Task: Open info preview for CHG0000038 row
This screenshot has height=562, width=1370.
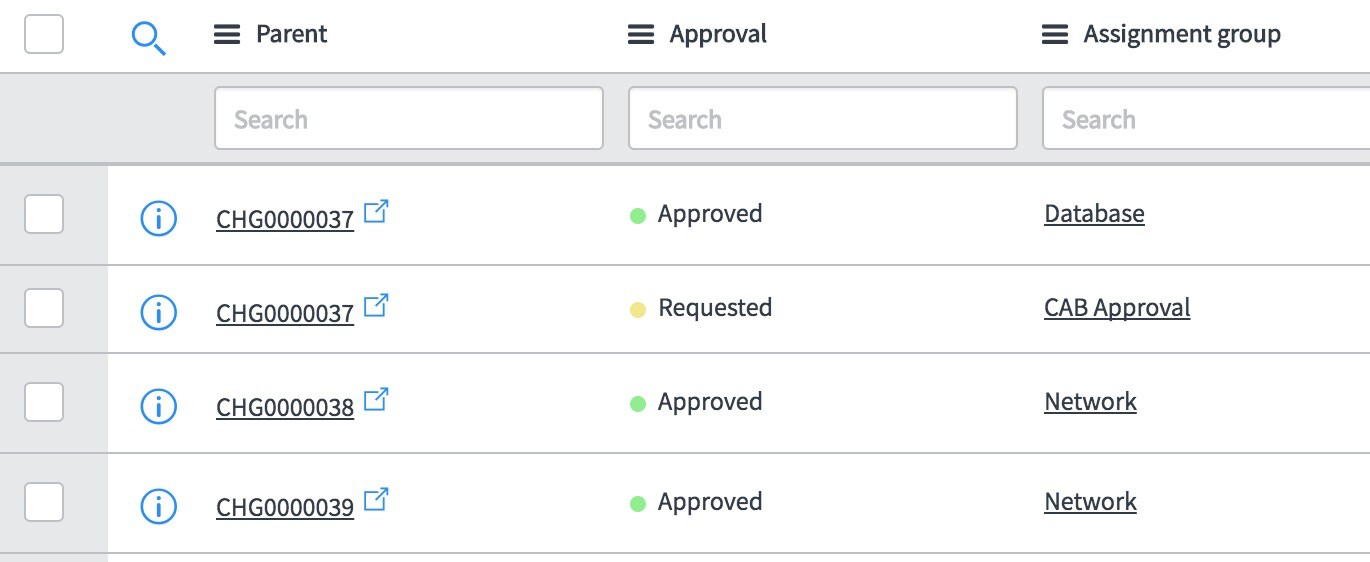Action: click(158, 406)
